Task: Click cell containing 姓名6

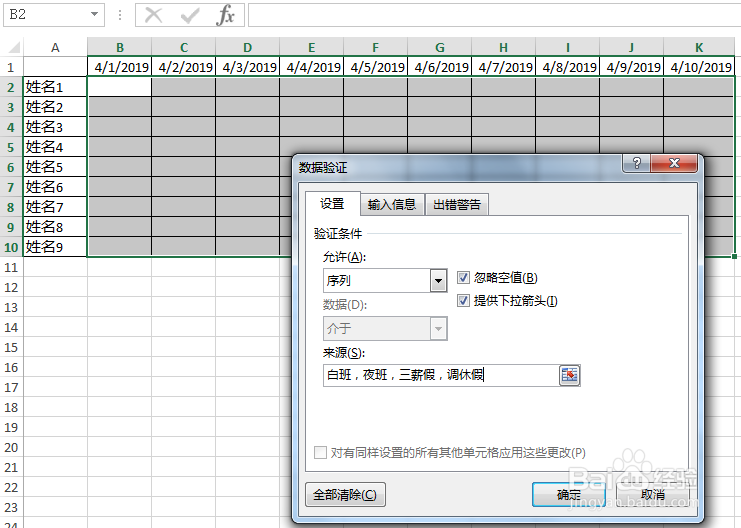Action: [x=55, y=187]
